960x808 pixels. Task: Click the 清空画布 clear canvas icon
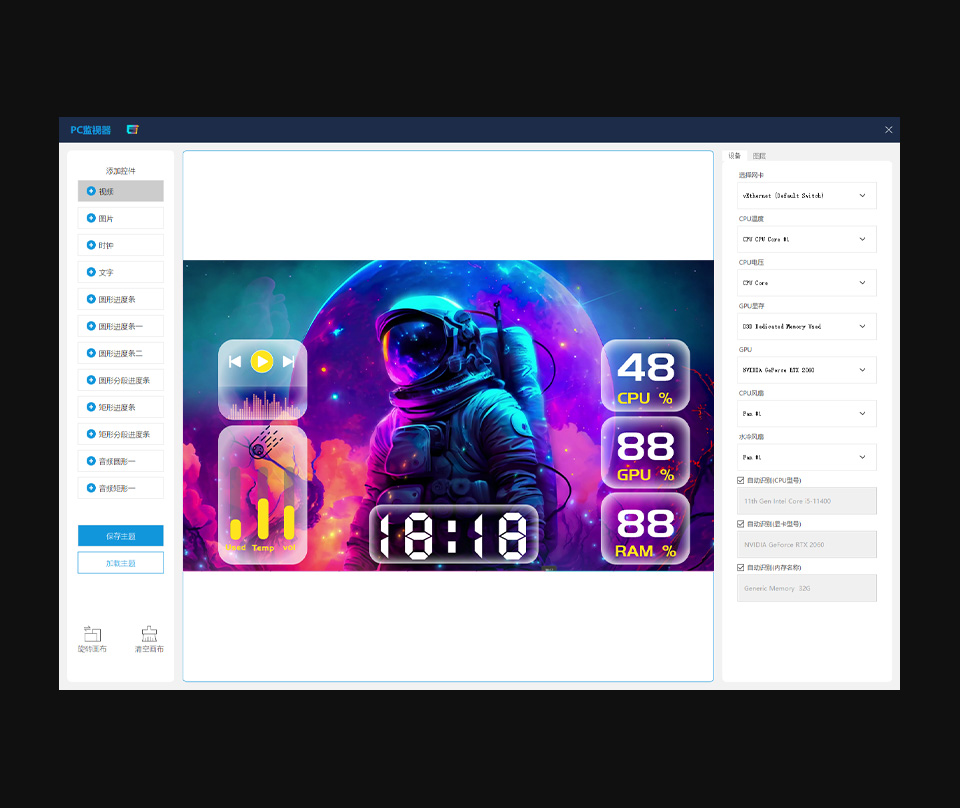(x=149, y=634)
